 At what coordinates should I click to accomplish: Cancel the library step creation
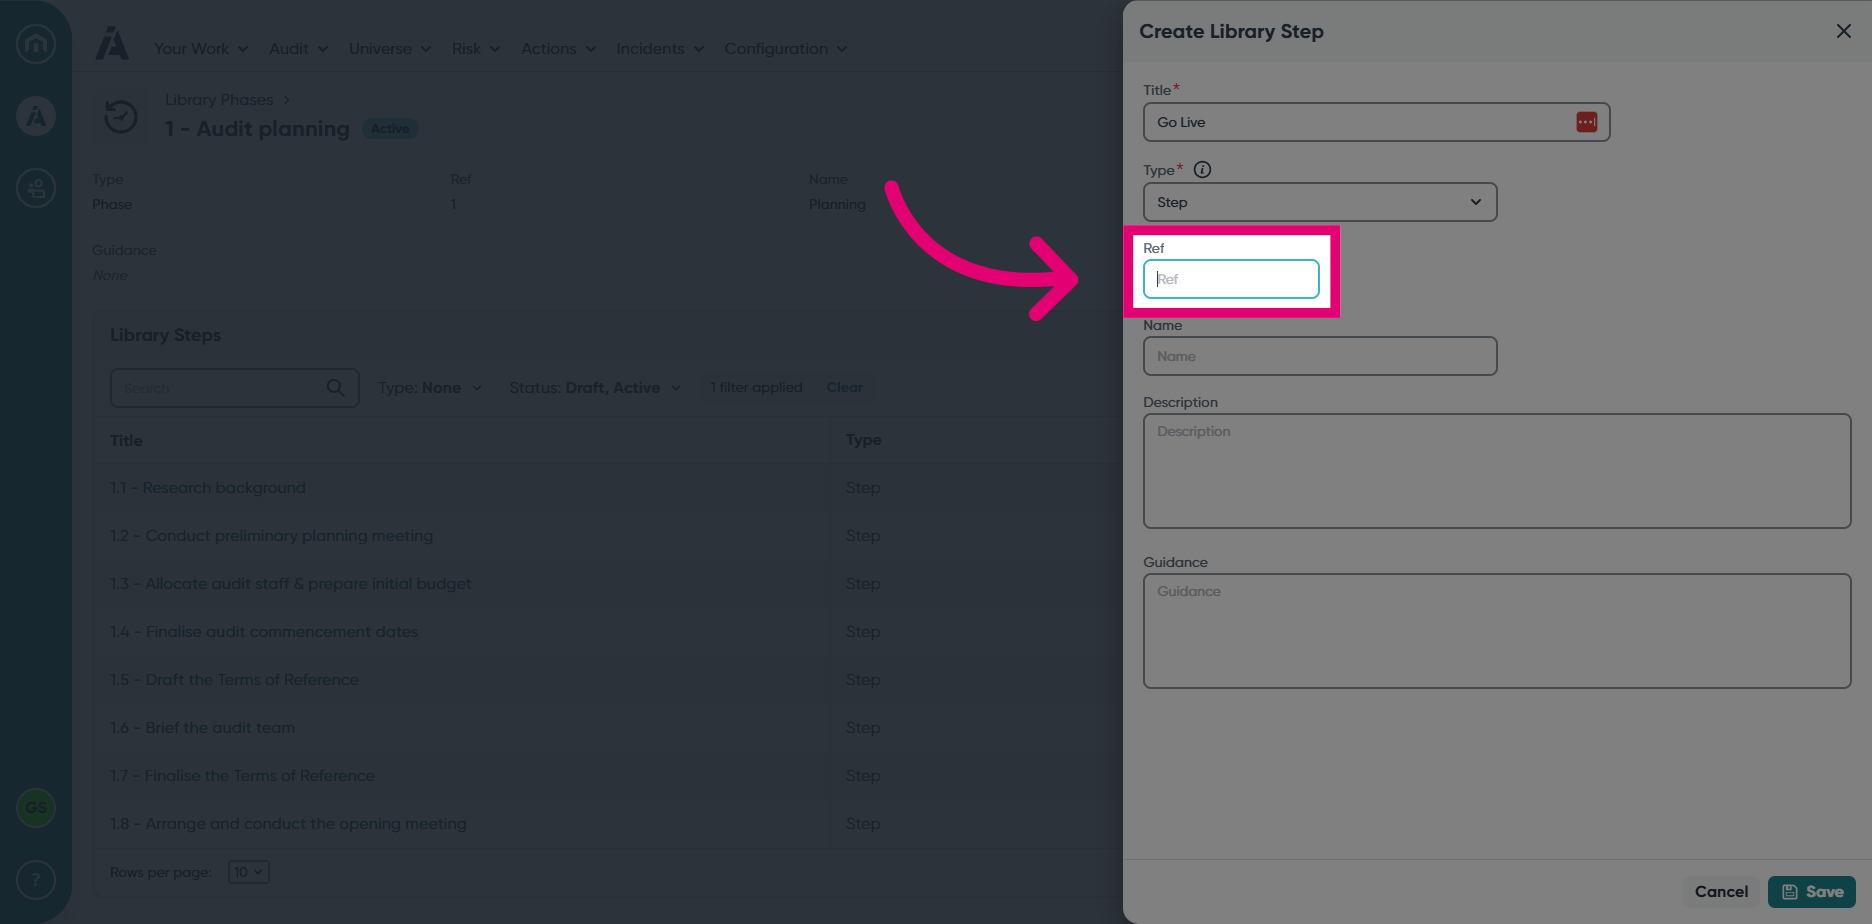point(1721,892)
